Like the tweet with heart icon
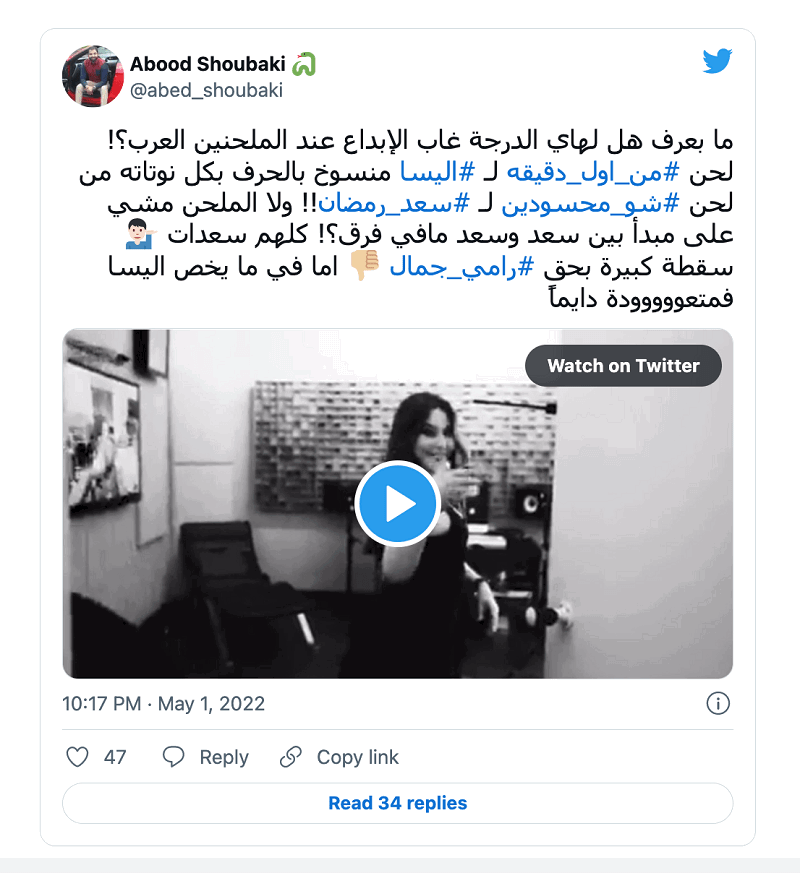 click(x=77, y=757)
